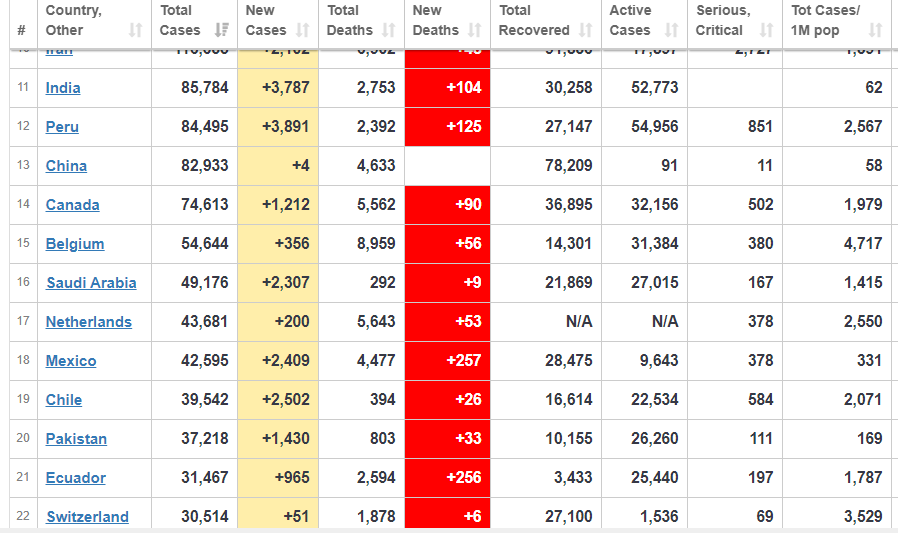The image size is (898, 533).
Task: Select Chile total cases 39,542
Action: click(204, 399)
